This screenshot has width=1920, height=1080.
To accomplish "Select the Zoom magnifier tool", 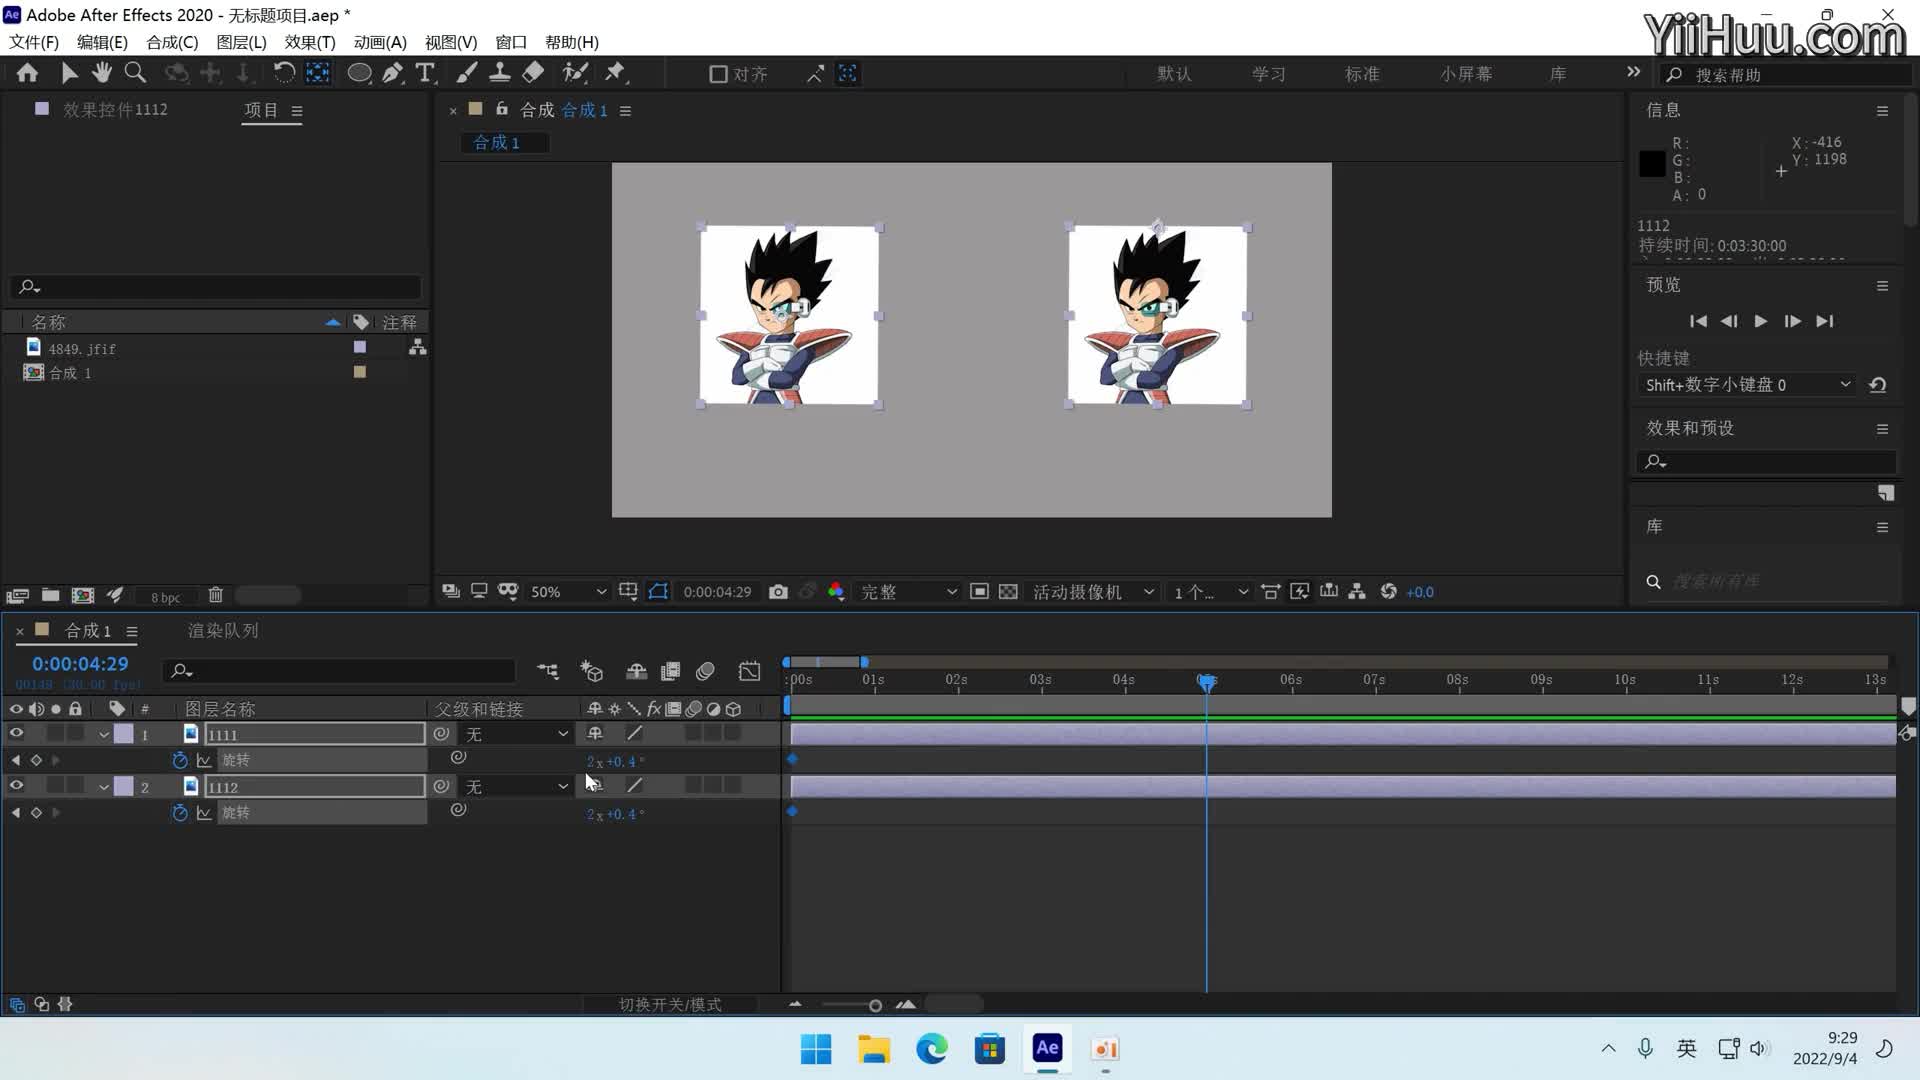I will pos(135,73).
